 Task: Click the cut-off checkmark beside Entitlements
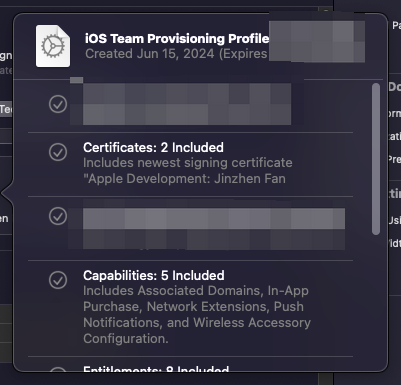(58, 369)
